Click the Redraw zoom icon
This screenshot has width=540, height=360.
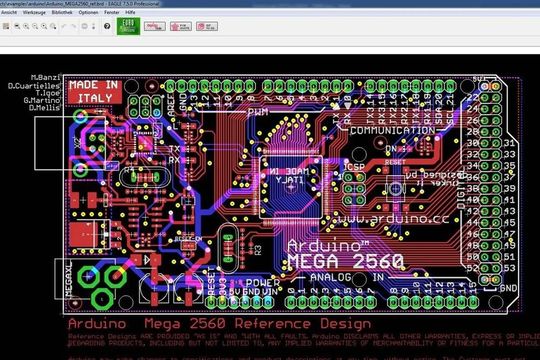(x=44, y=26)
